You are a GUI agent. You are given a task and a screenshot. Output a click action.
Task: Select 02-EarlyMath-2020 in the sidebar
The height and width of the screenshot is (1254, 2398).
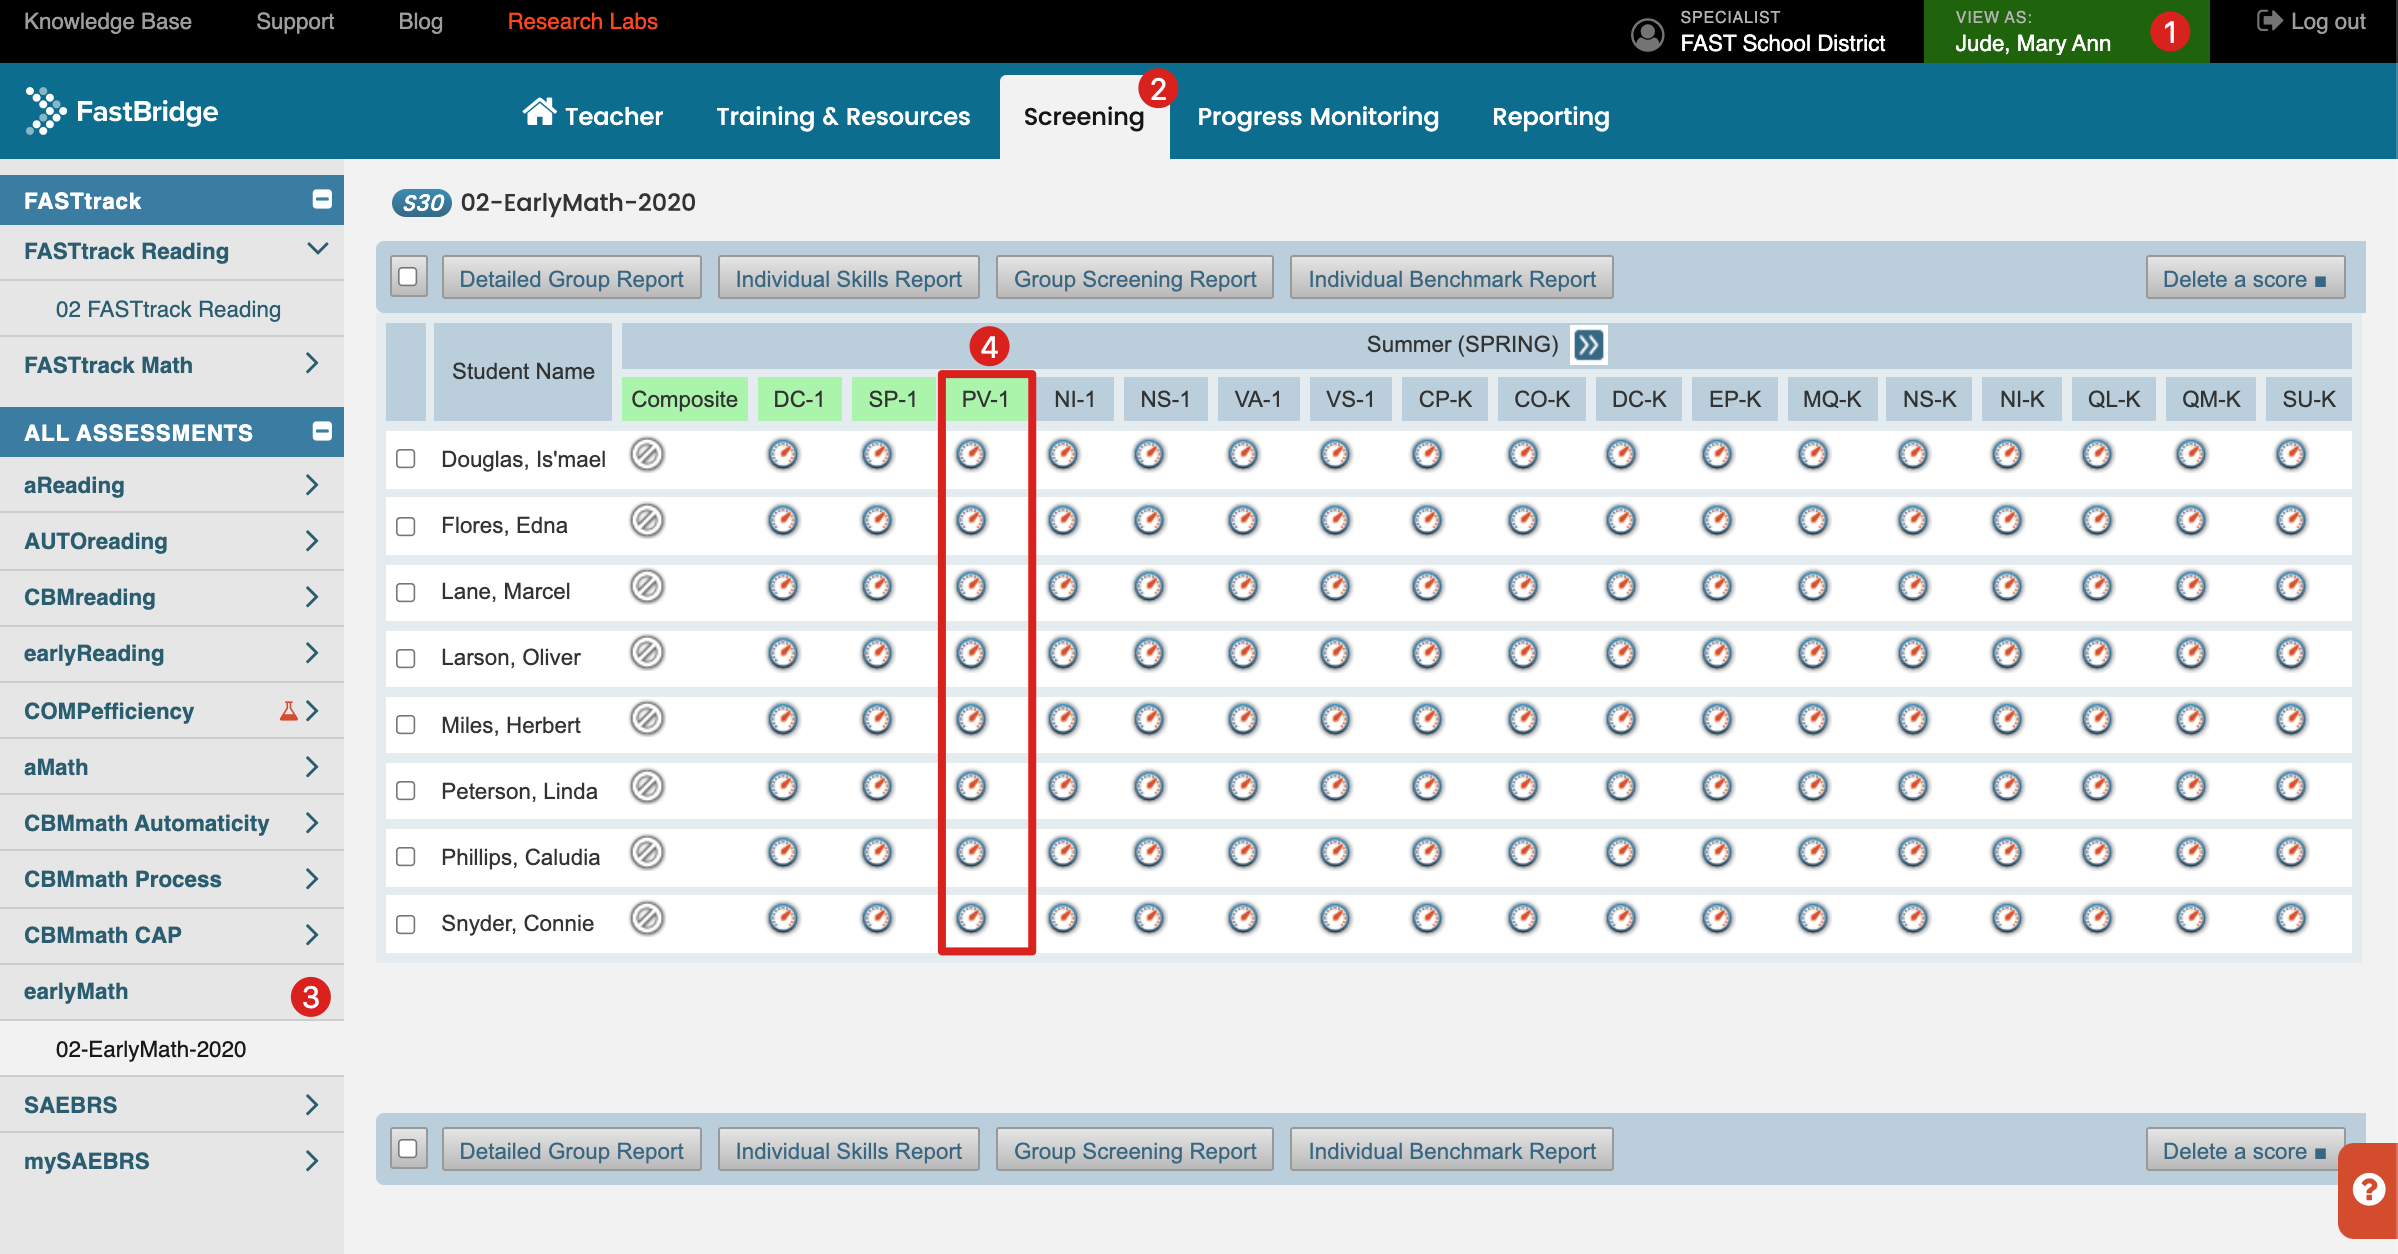pyautogui.click(x=151, y=1049)
